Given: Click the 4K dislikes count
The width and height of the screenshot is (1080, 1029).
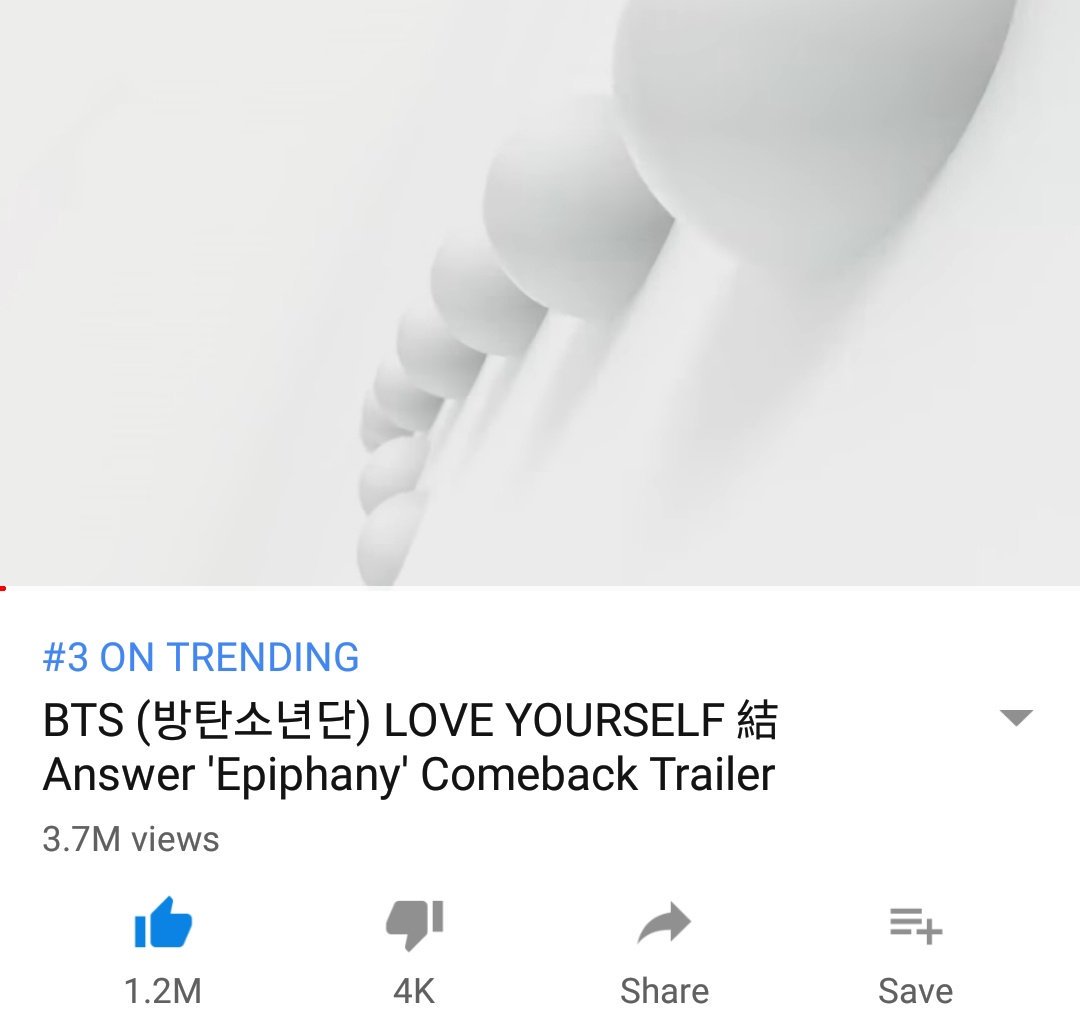Looking at the screenshot, I should click(414, 991).
